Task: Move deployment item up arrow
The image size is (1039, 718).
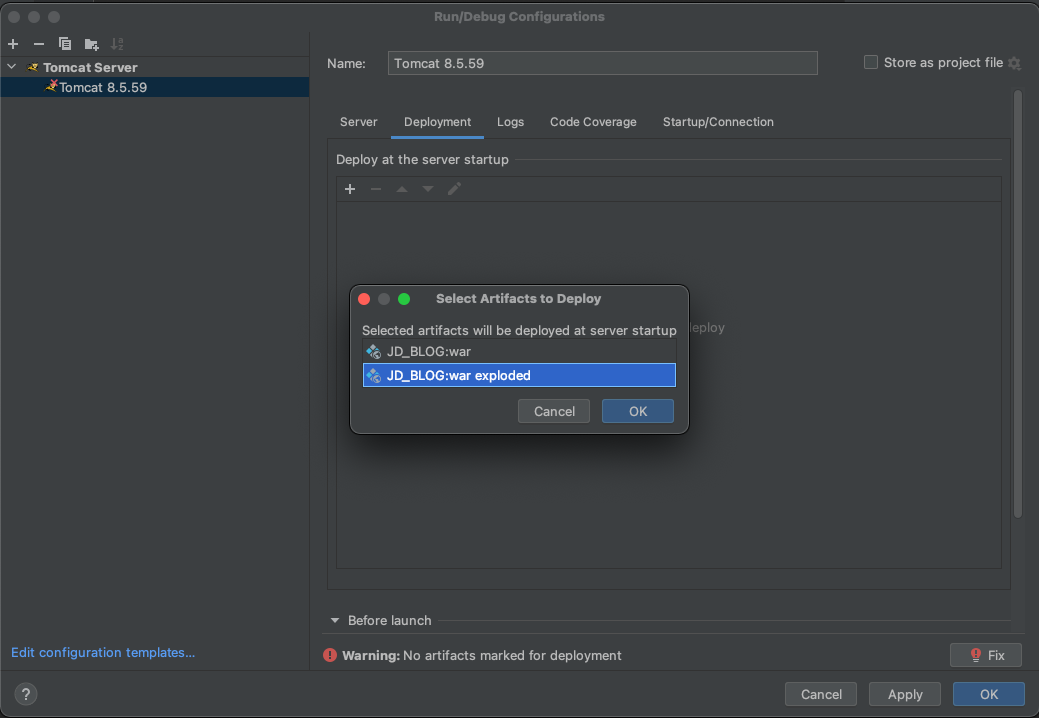Action: tap(402, 189)
